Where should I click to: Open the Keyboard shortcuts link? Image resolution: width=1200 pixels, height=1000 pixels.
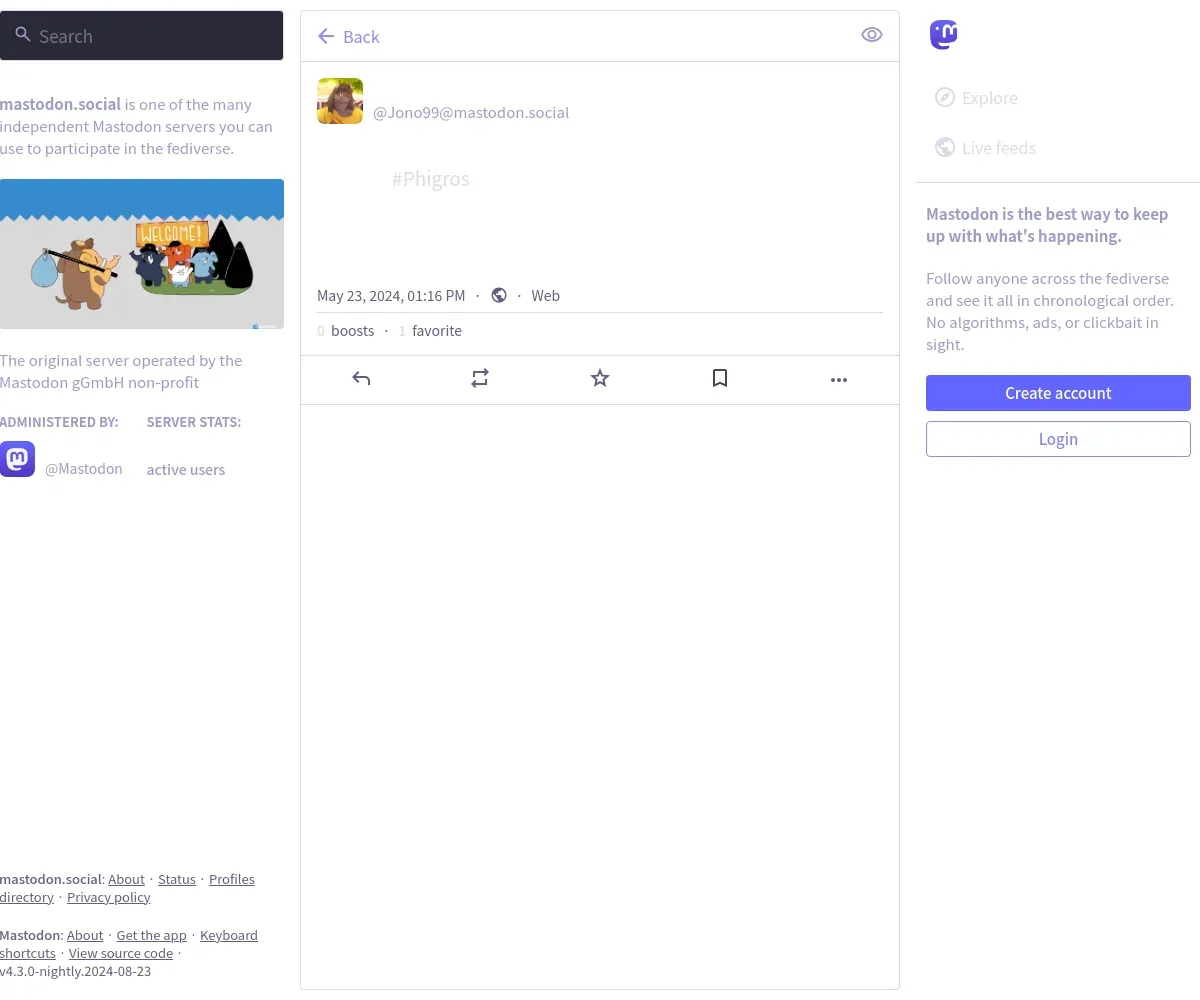(129, 944)
